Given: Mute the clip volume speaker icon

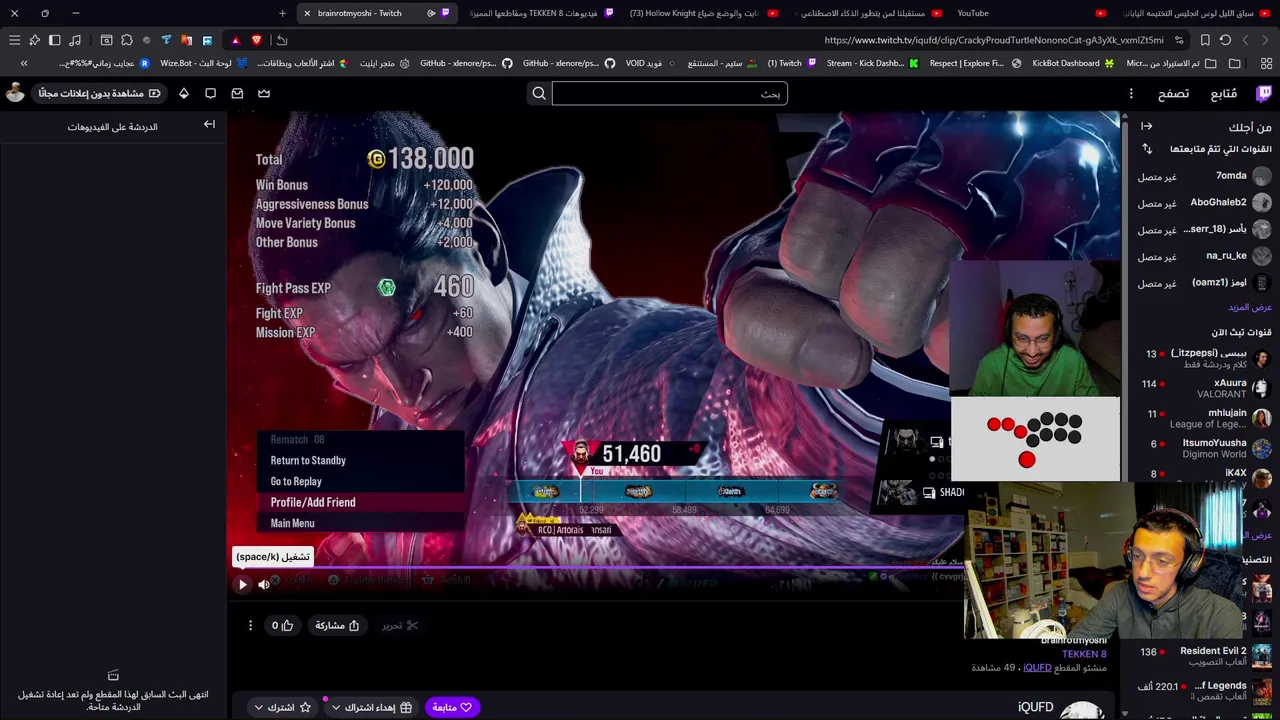Looking at the screenshot, I should [264, 584].
